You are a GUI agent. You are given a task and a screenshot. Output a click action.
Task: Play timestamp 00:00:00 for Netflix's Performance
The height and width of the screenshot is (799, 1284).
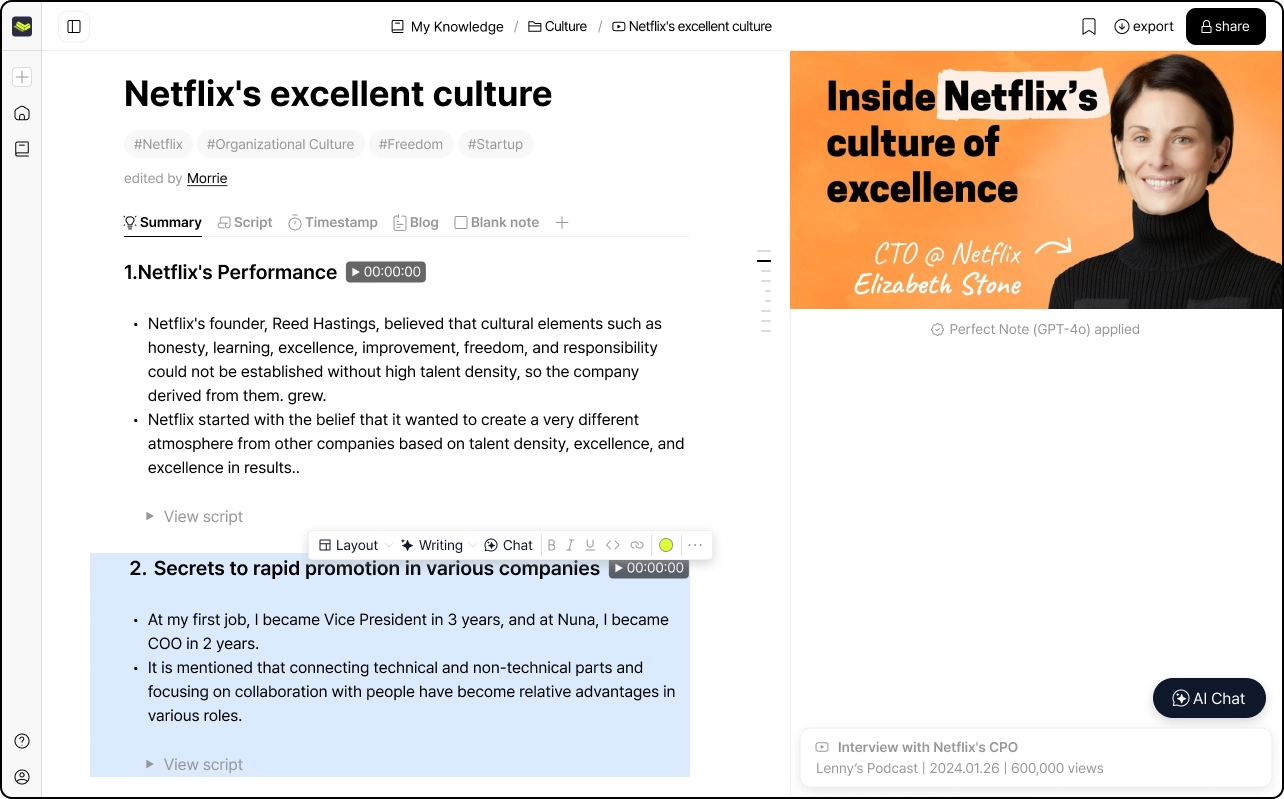point(386,272)
